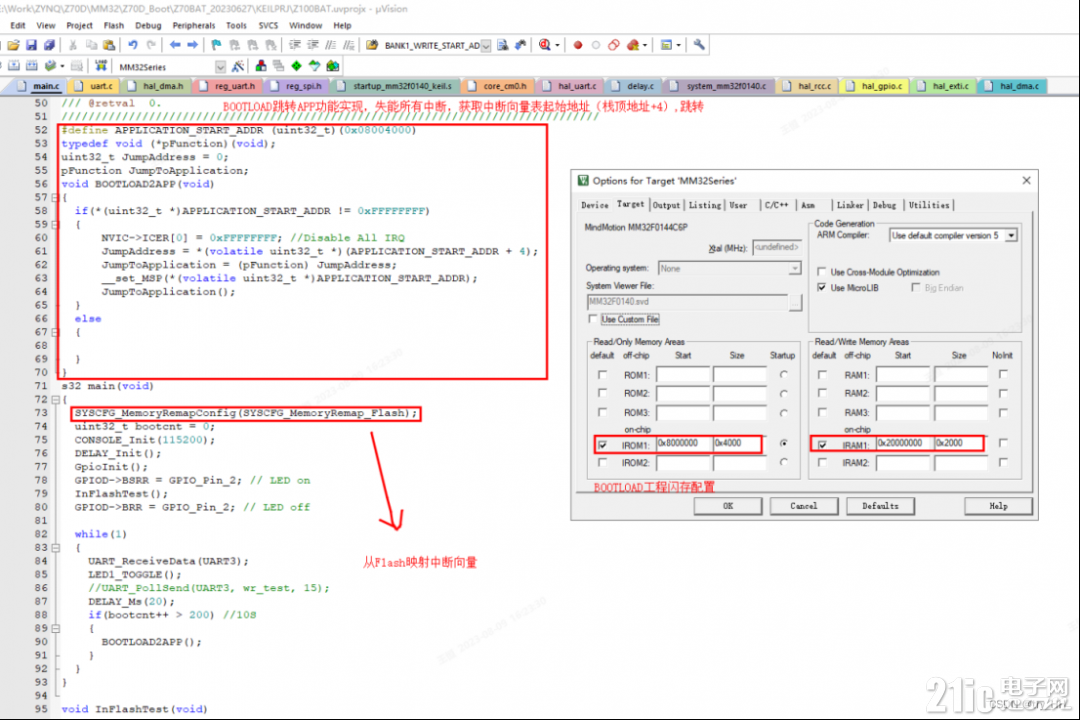This screenshot has height=720, width=1080.
Task: Open the Peripherals menu
Action: (x=194, y=25)
